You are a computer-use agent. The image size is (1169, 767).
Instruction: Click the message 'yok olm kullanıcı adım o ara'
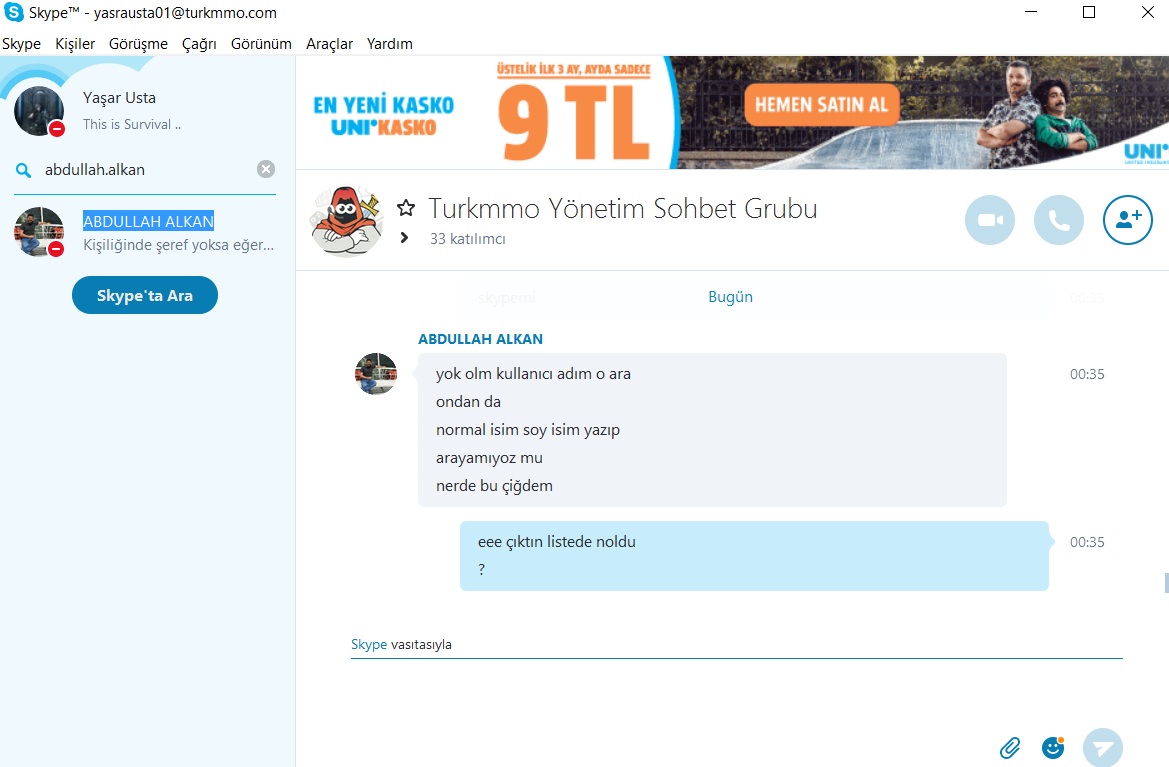point(533,373)
